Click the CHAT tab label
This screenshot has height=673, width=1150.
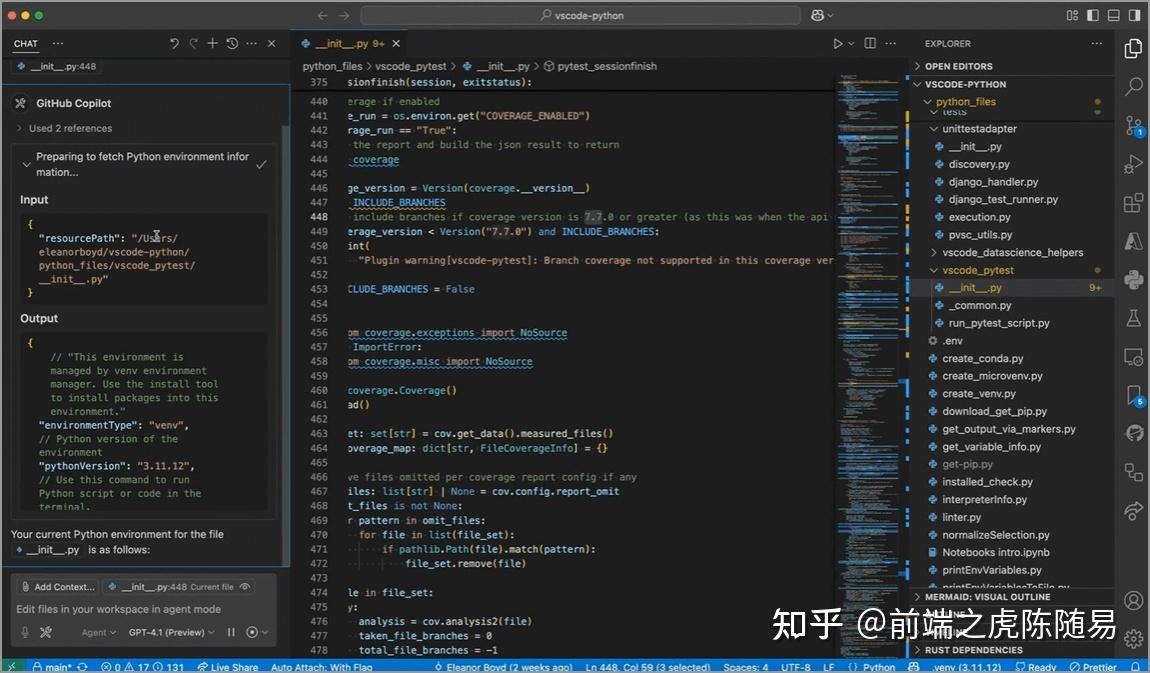[25, 43]
